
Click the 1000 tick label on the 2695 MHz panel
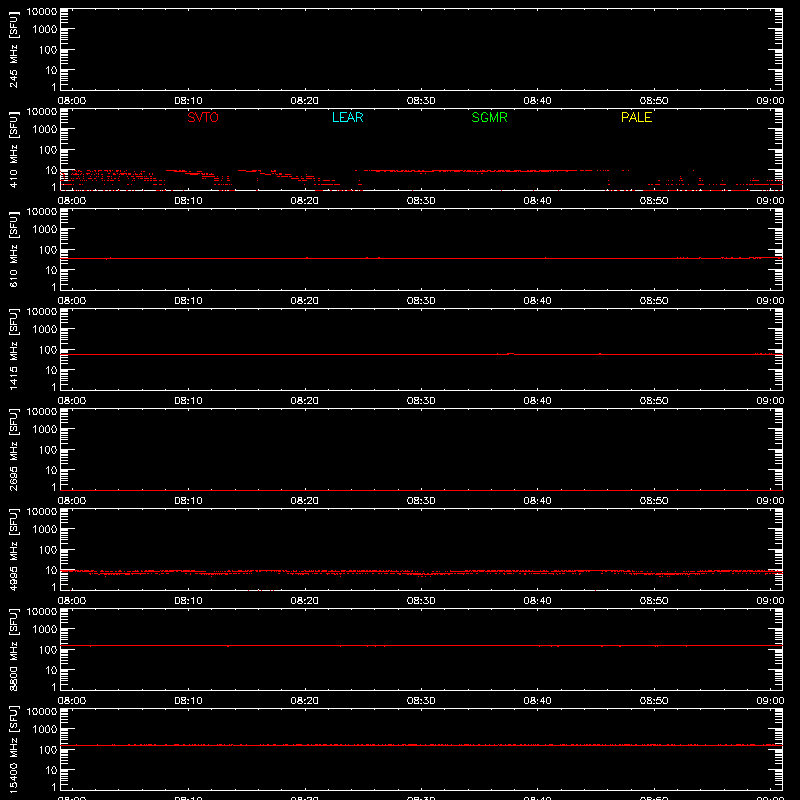tap(45, 430)
